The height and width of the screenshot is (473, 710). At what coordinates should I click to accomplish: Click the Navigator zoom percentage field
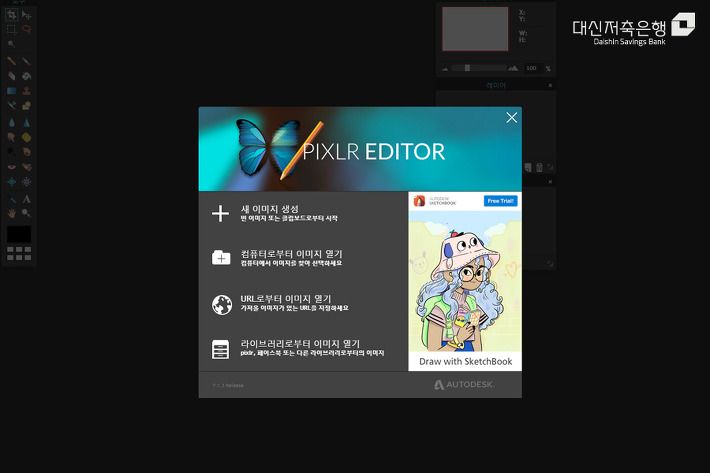(x=532, y=68)
